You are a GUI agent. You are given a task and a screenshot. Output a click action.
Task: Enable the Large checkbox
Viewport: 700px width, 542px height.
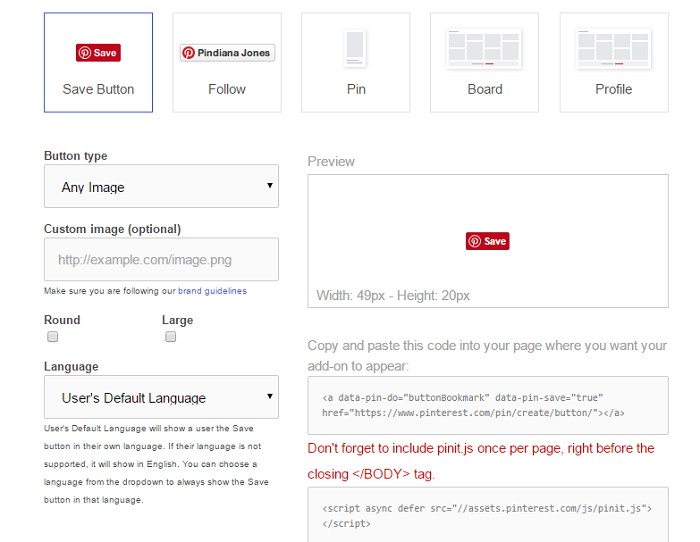(171, 337)
